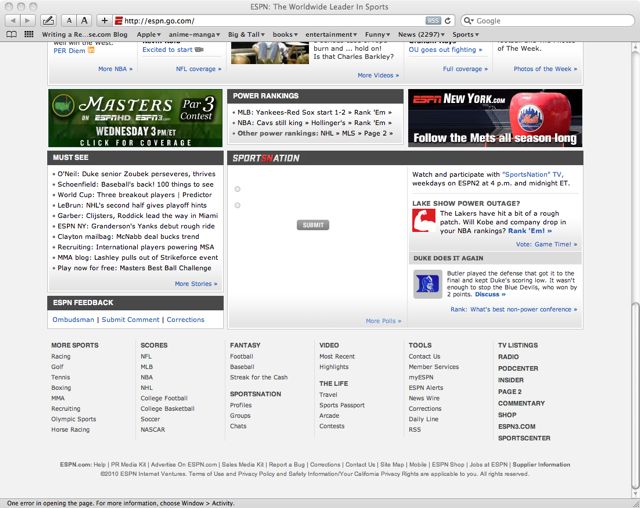The height and width of the screenshot is (508, 640).
Task: Click the RSS badge in address bar
Action: tap(433, 20)
